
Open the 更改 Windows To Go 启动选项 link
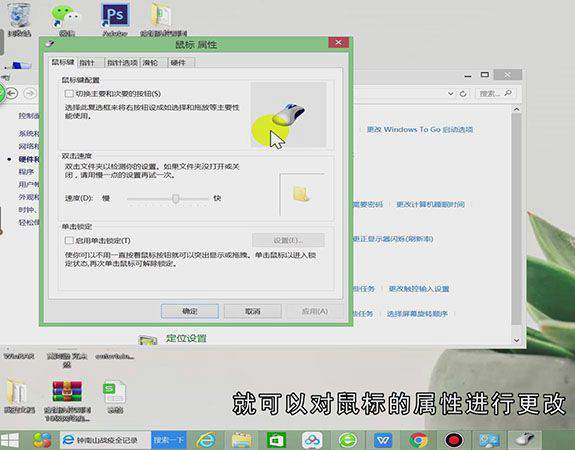420,129
